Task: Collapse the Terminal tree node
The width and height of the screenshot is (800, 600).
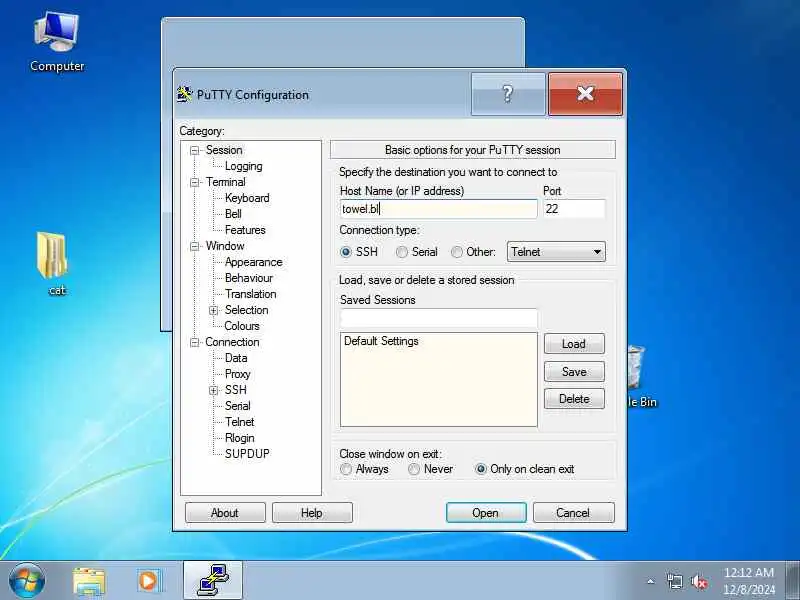Action: click(194, 183)
